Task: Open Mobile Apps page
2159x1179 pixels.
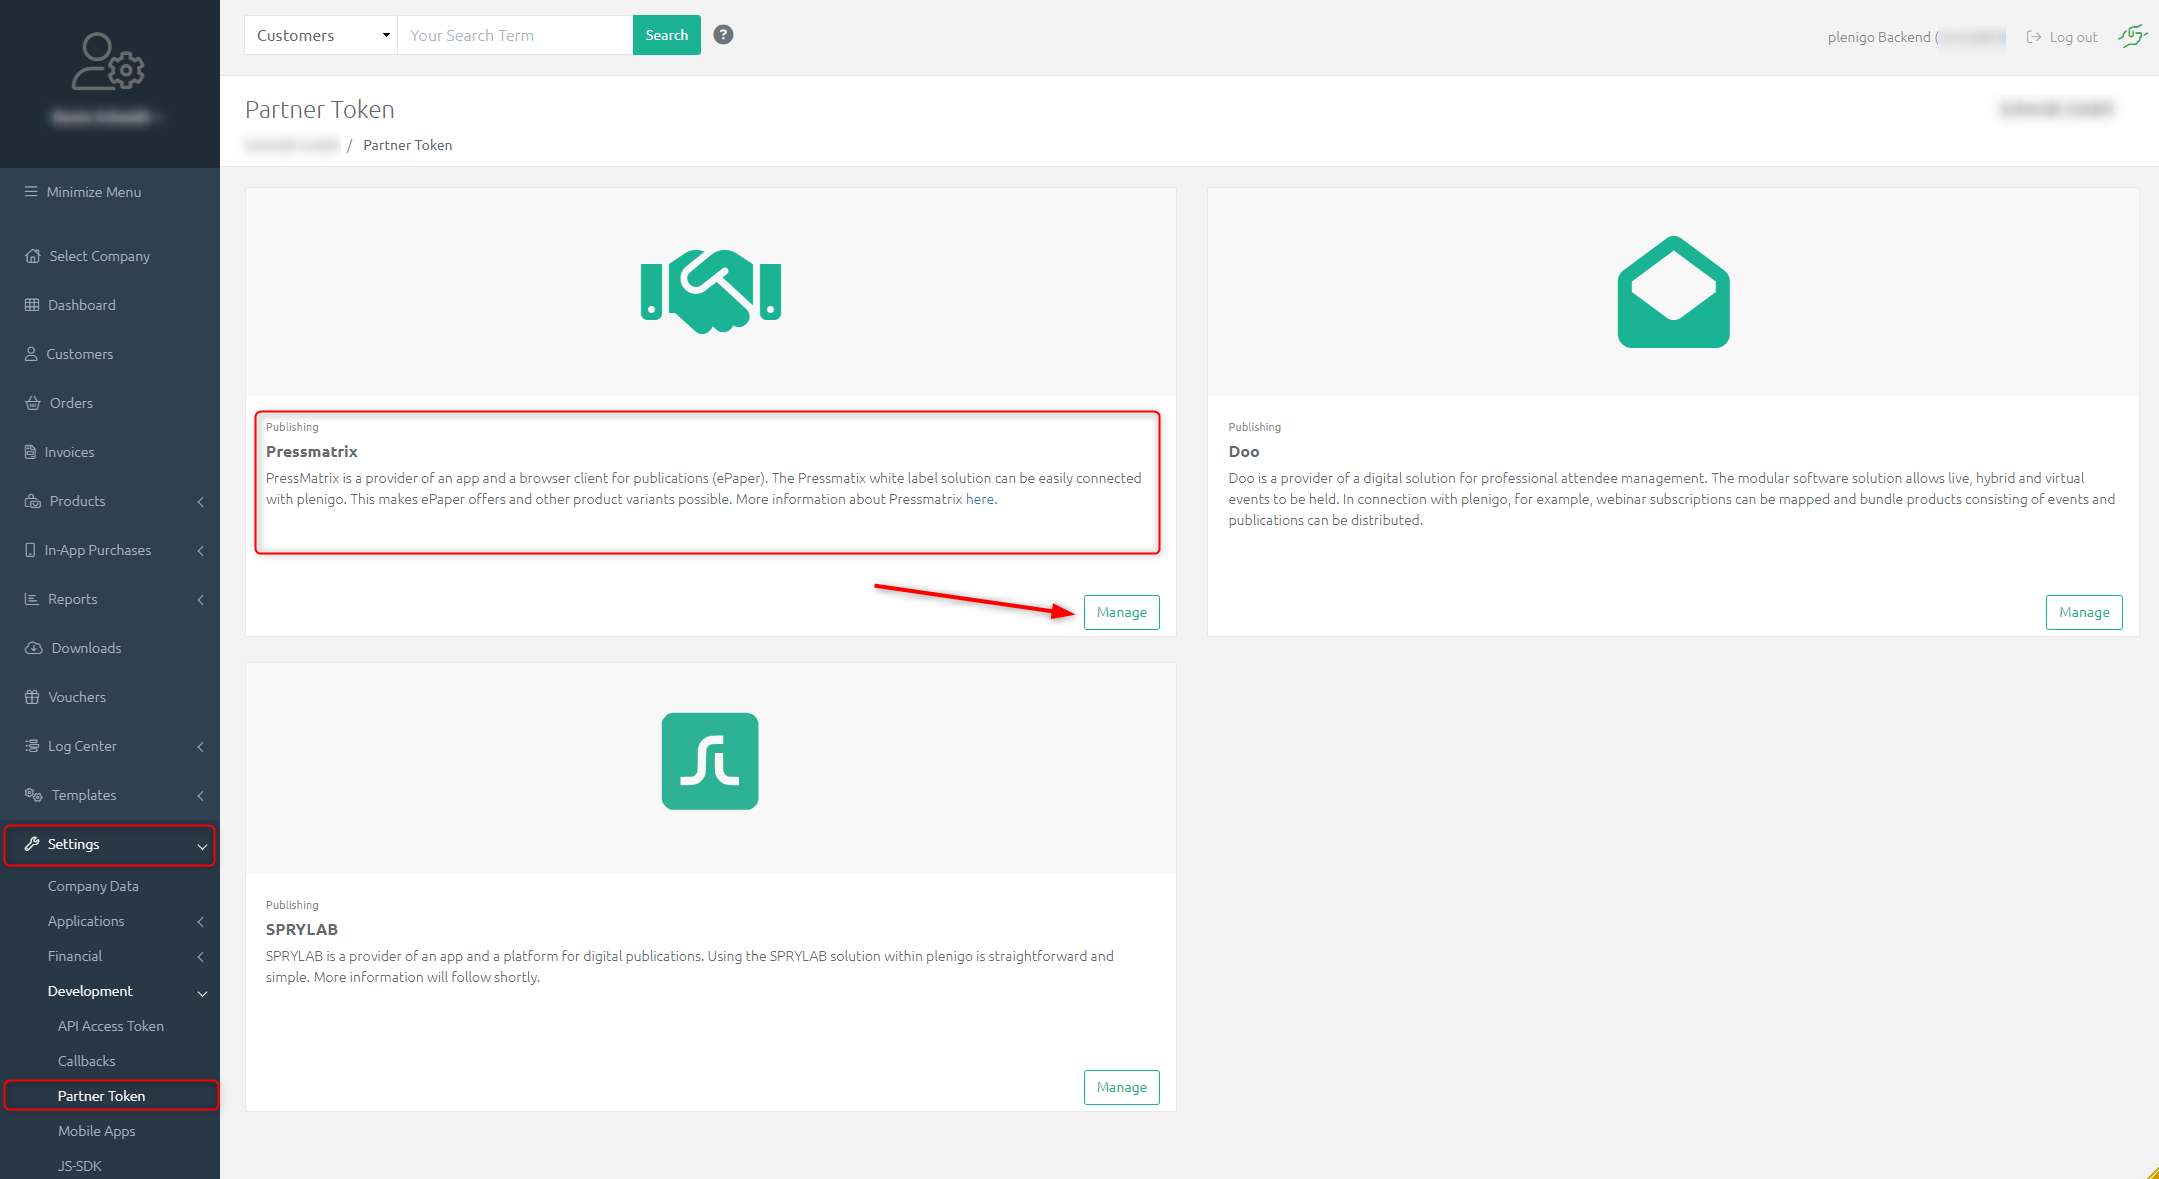Action: (x=96, y=1131)
